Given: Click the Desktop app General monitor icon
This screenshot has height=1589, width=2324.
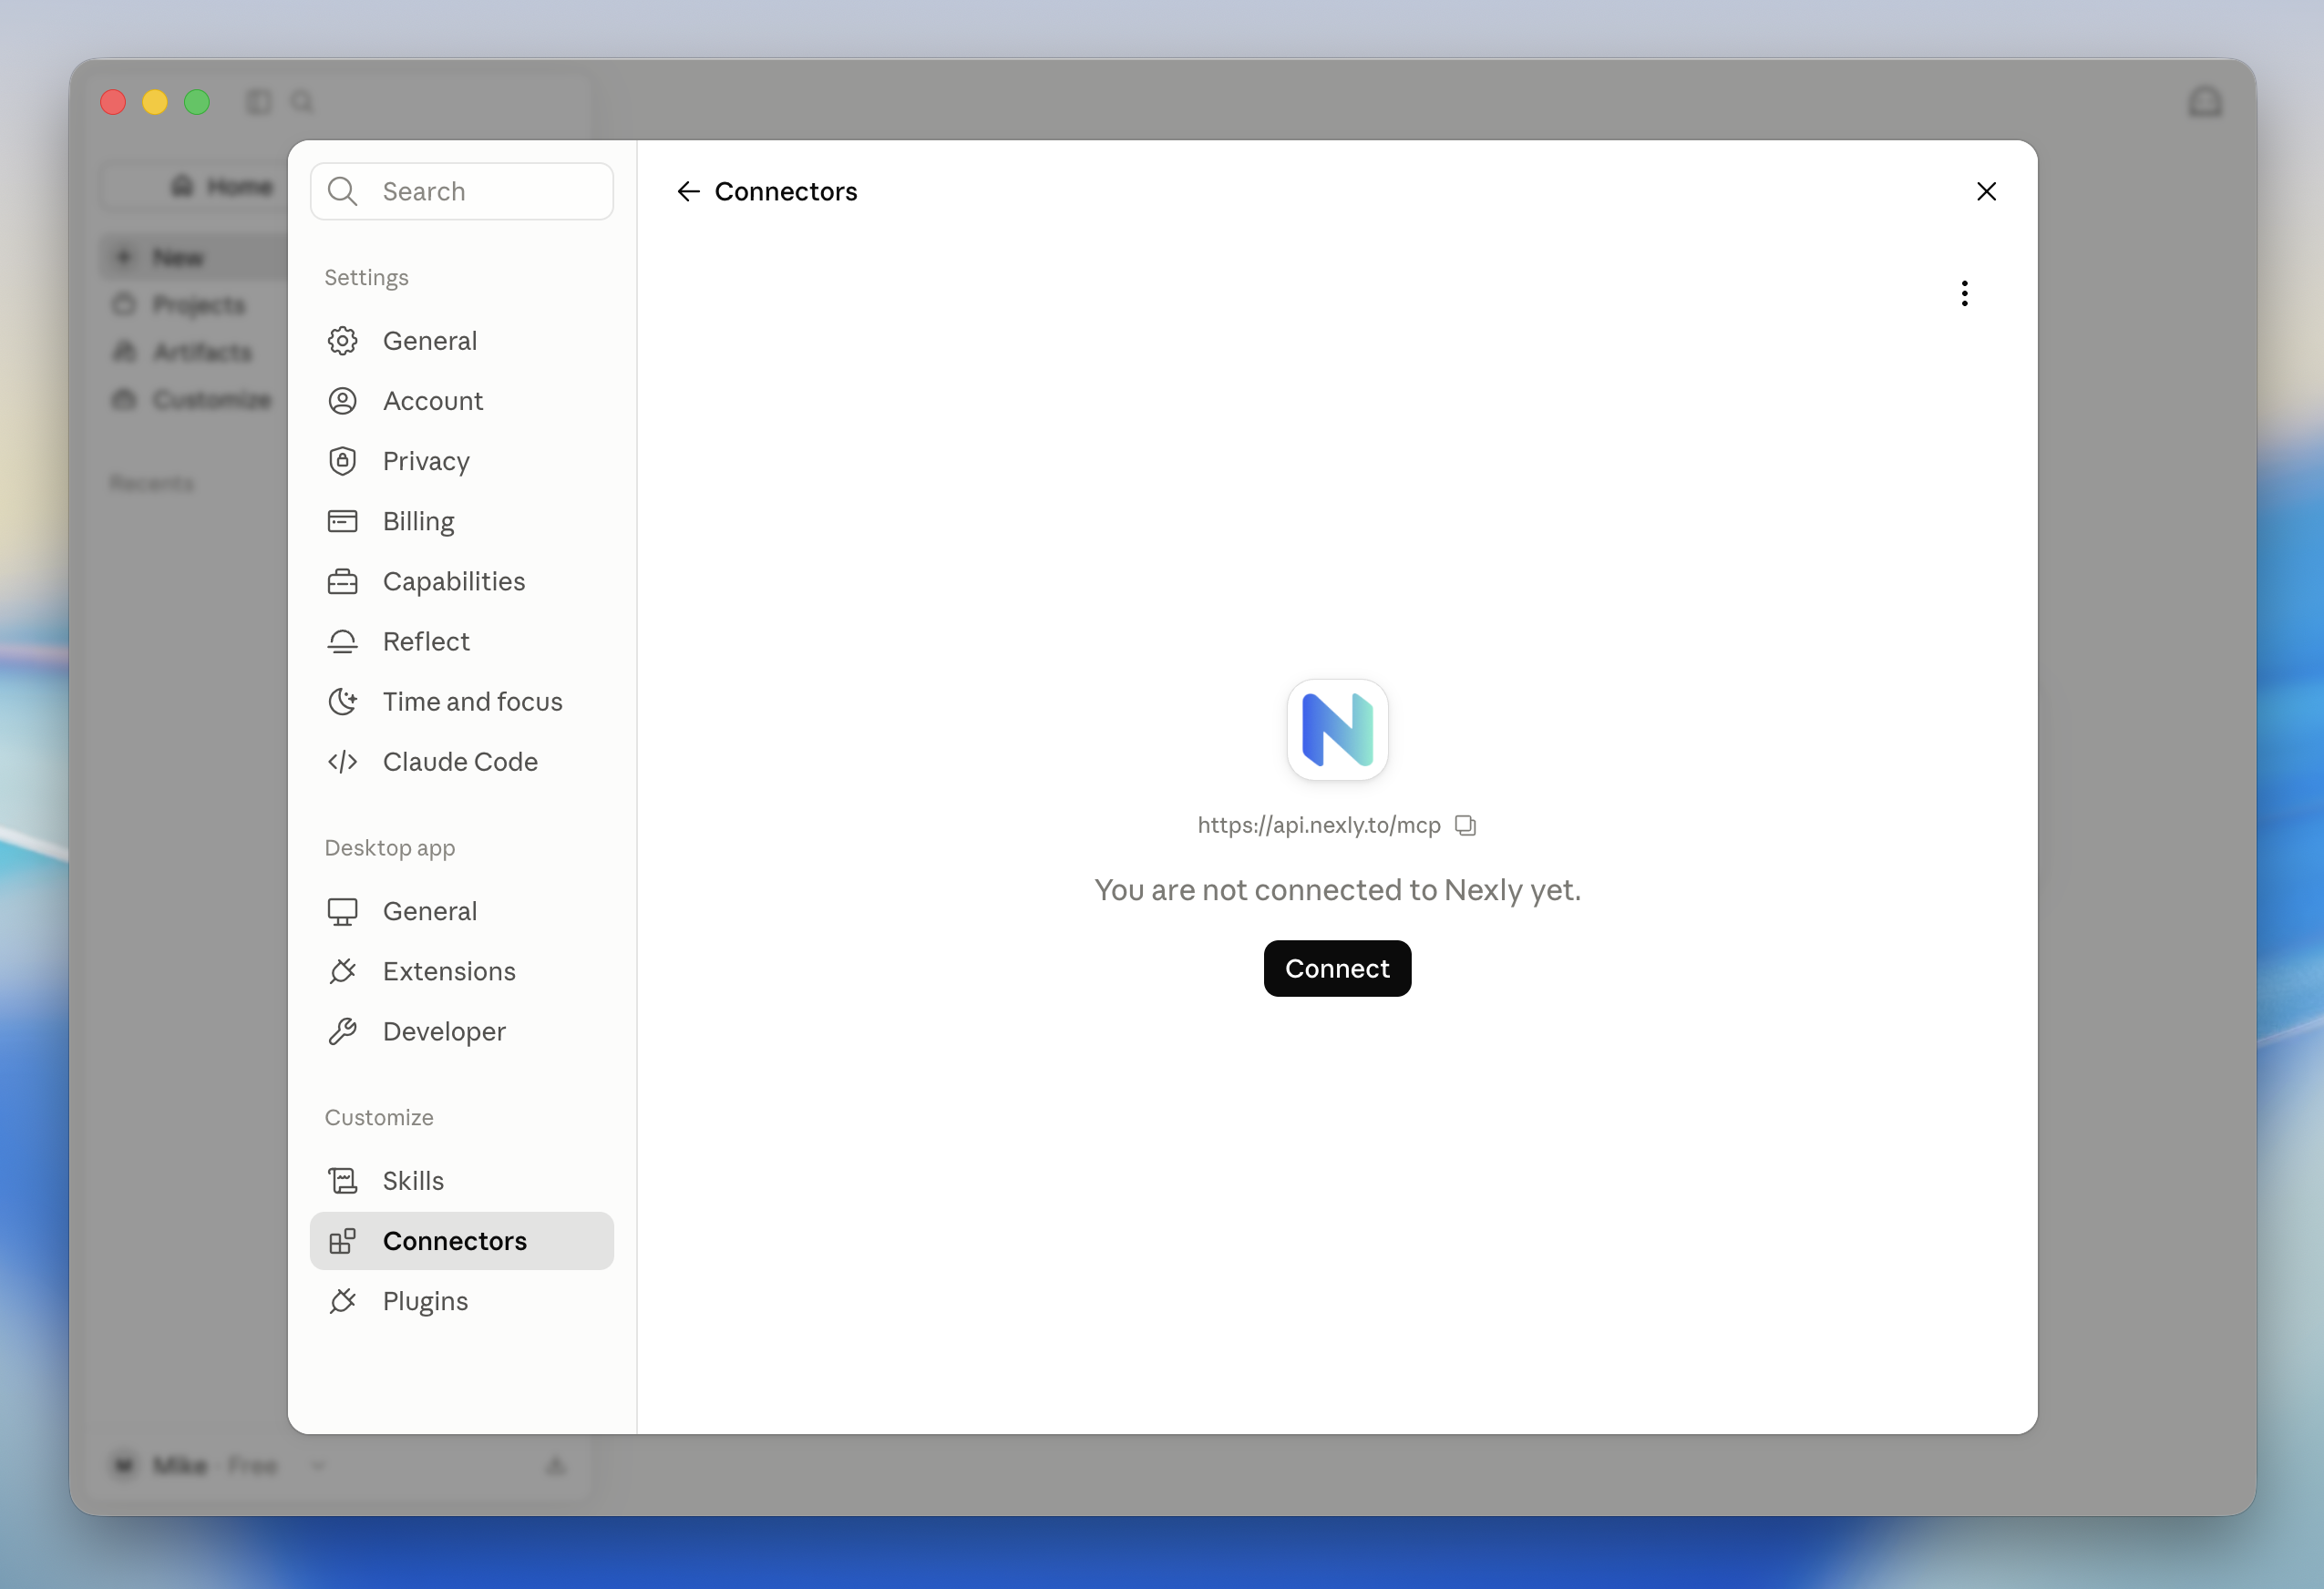Looking at the screenshot, I should pos(342,911).
